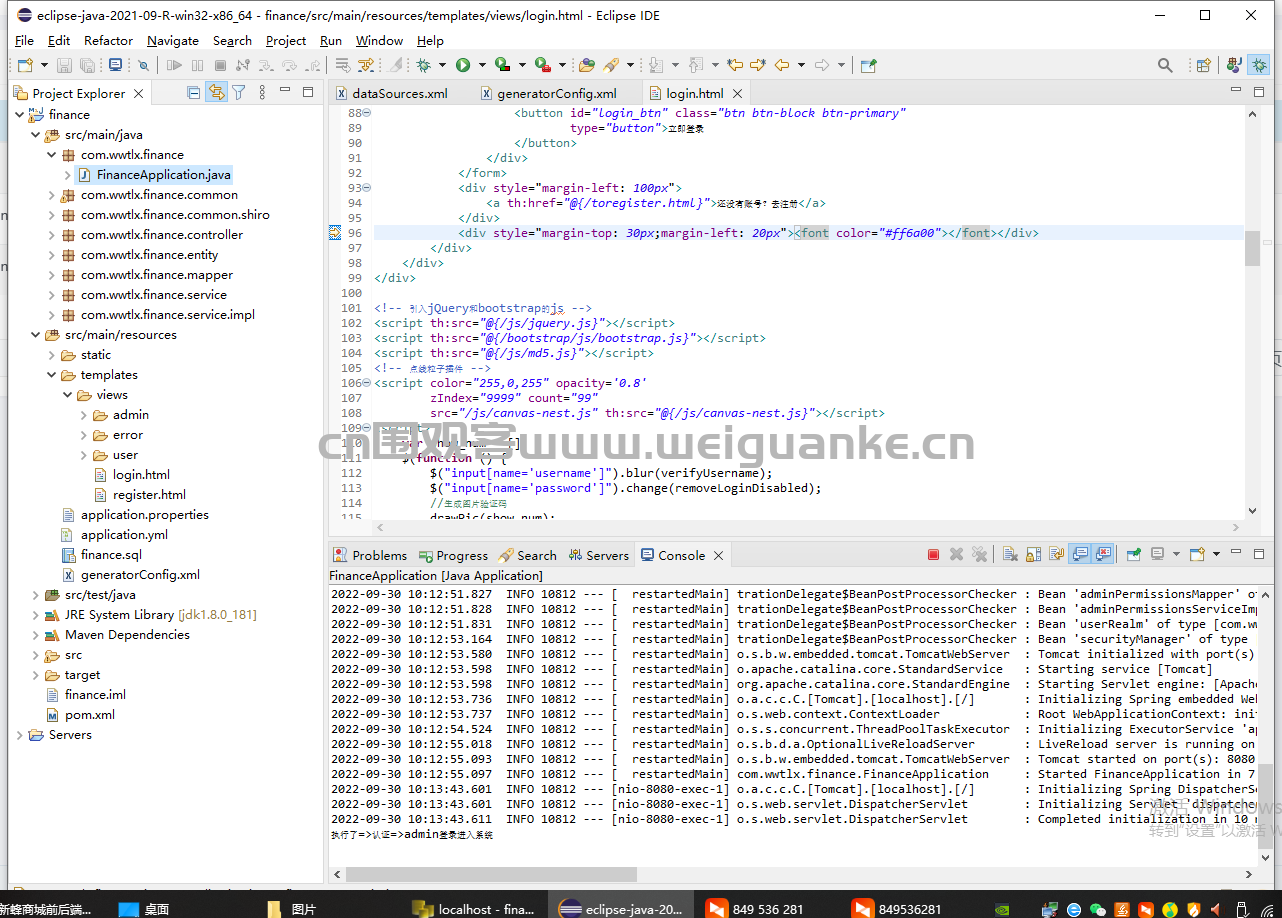Collapse all in Project Explorer
The width and height of the screenshot is (1282, 918).
coord(194,93)
